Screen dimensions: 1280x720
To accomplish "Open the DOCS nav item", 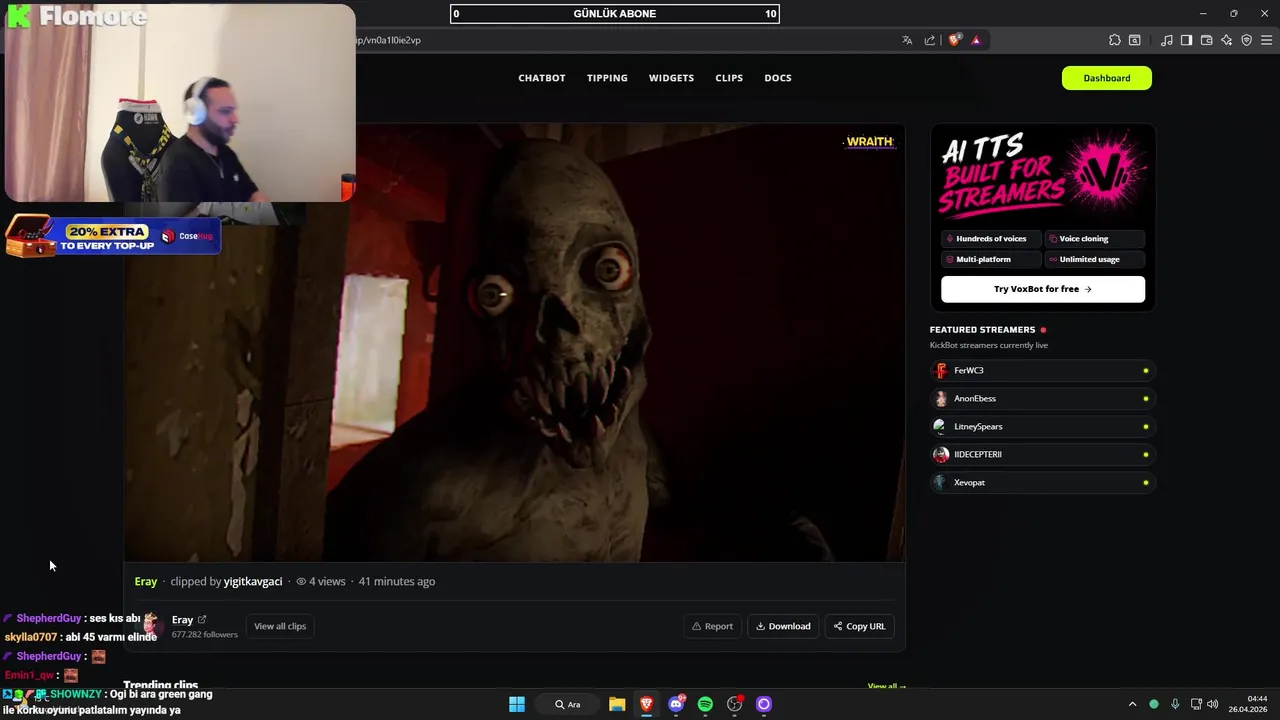I will pyautogui.click(x=778, y=78).
